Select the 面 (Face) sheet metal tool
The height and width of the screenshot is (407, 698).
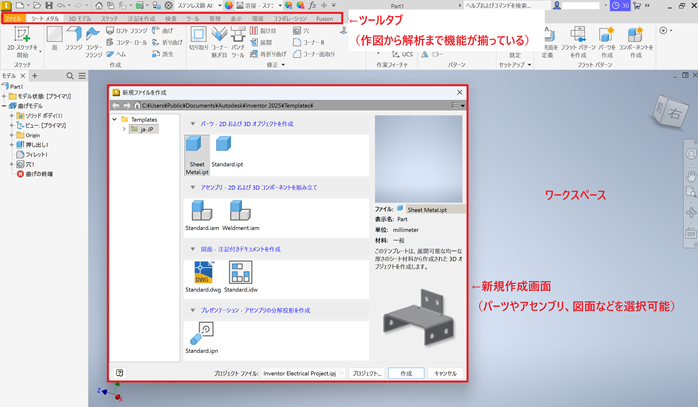[x=54, y=38]
